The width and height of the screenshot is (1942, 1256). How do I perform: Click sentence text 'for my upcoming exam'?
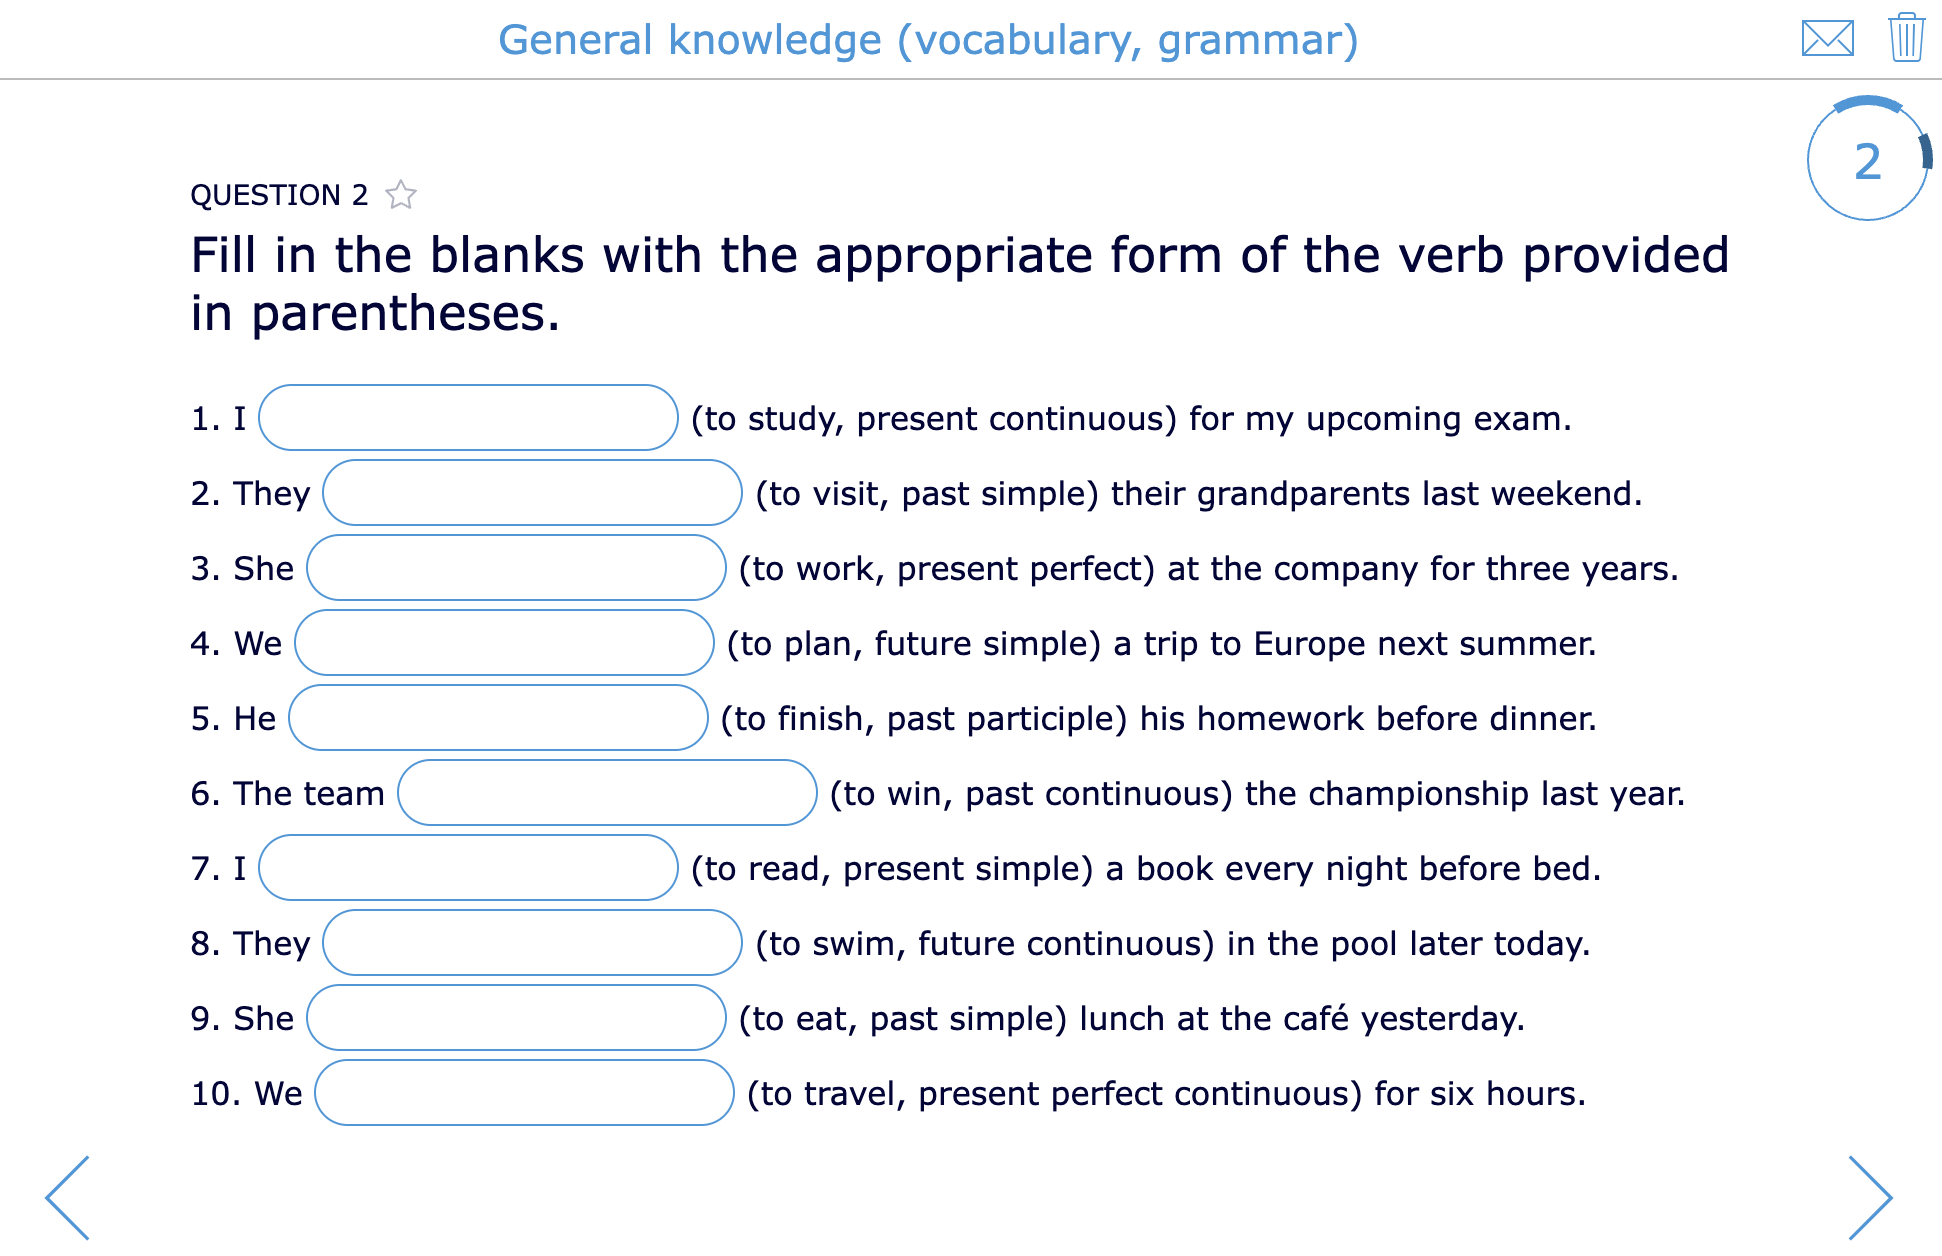[x=1380, y=418]
